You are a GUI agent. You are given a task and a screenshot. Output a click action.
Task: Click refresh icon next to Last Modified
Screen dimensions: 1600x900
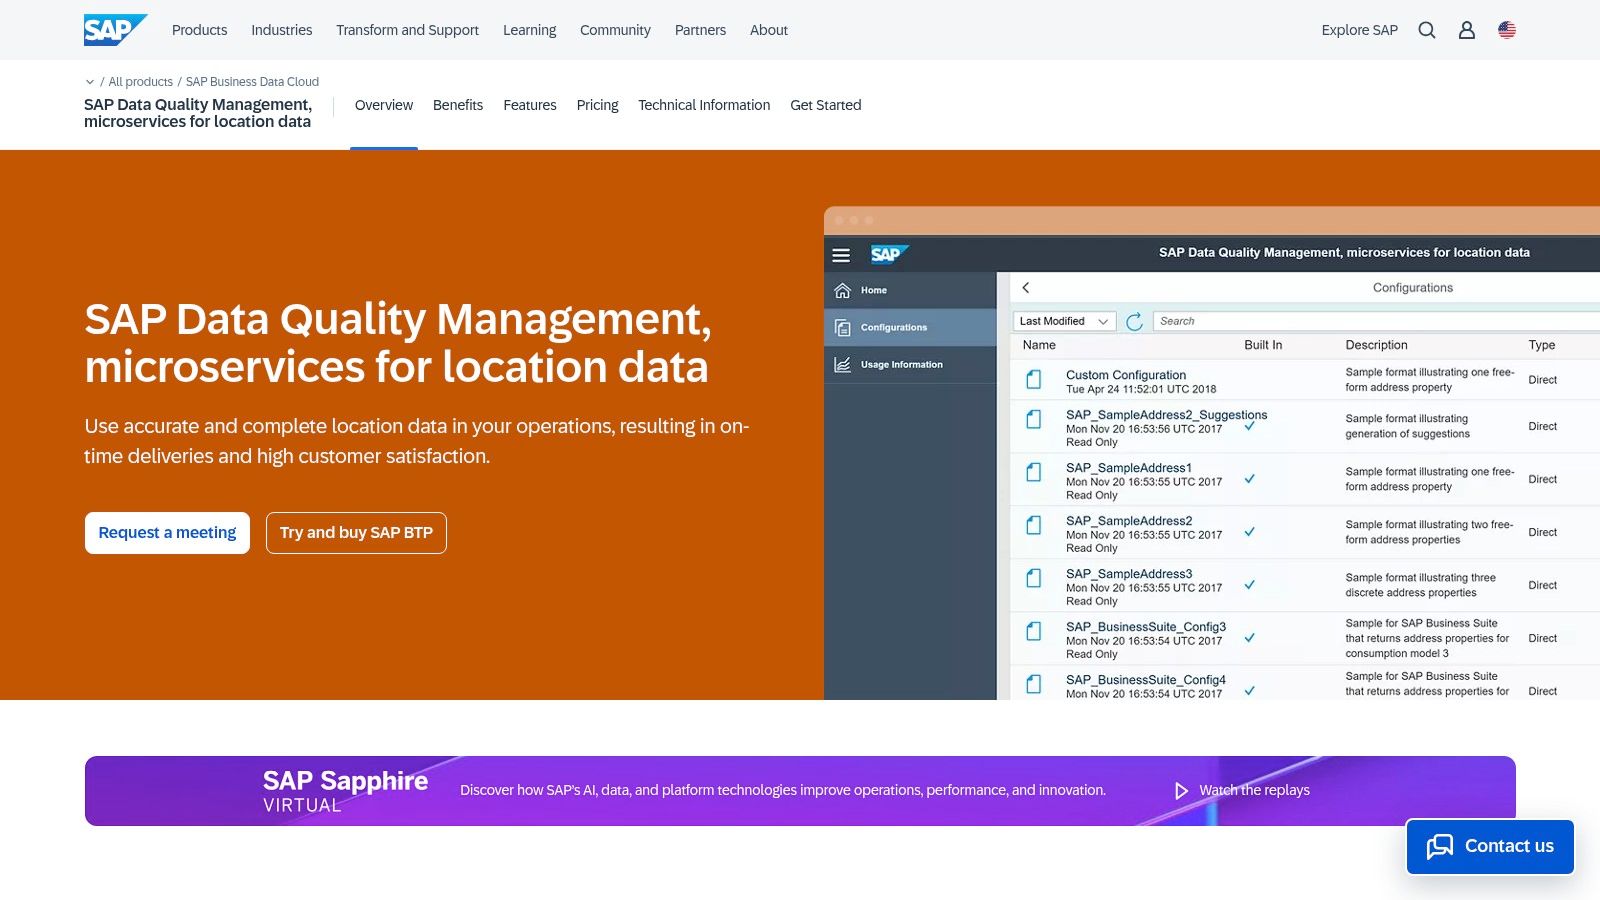(1134, 321)
